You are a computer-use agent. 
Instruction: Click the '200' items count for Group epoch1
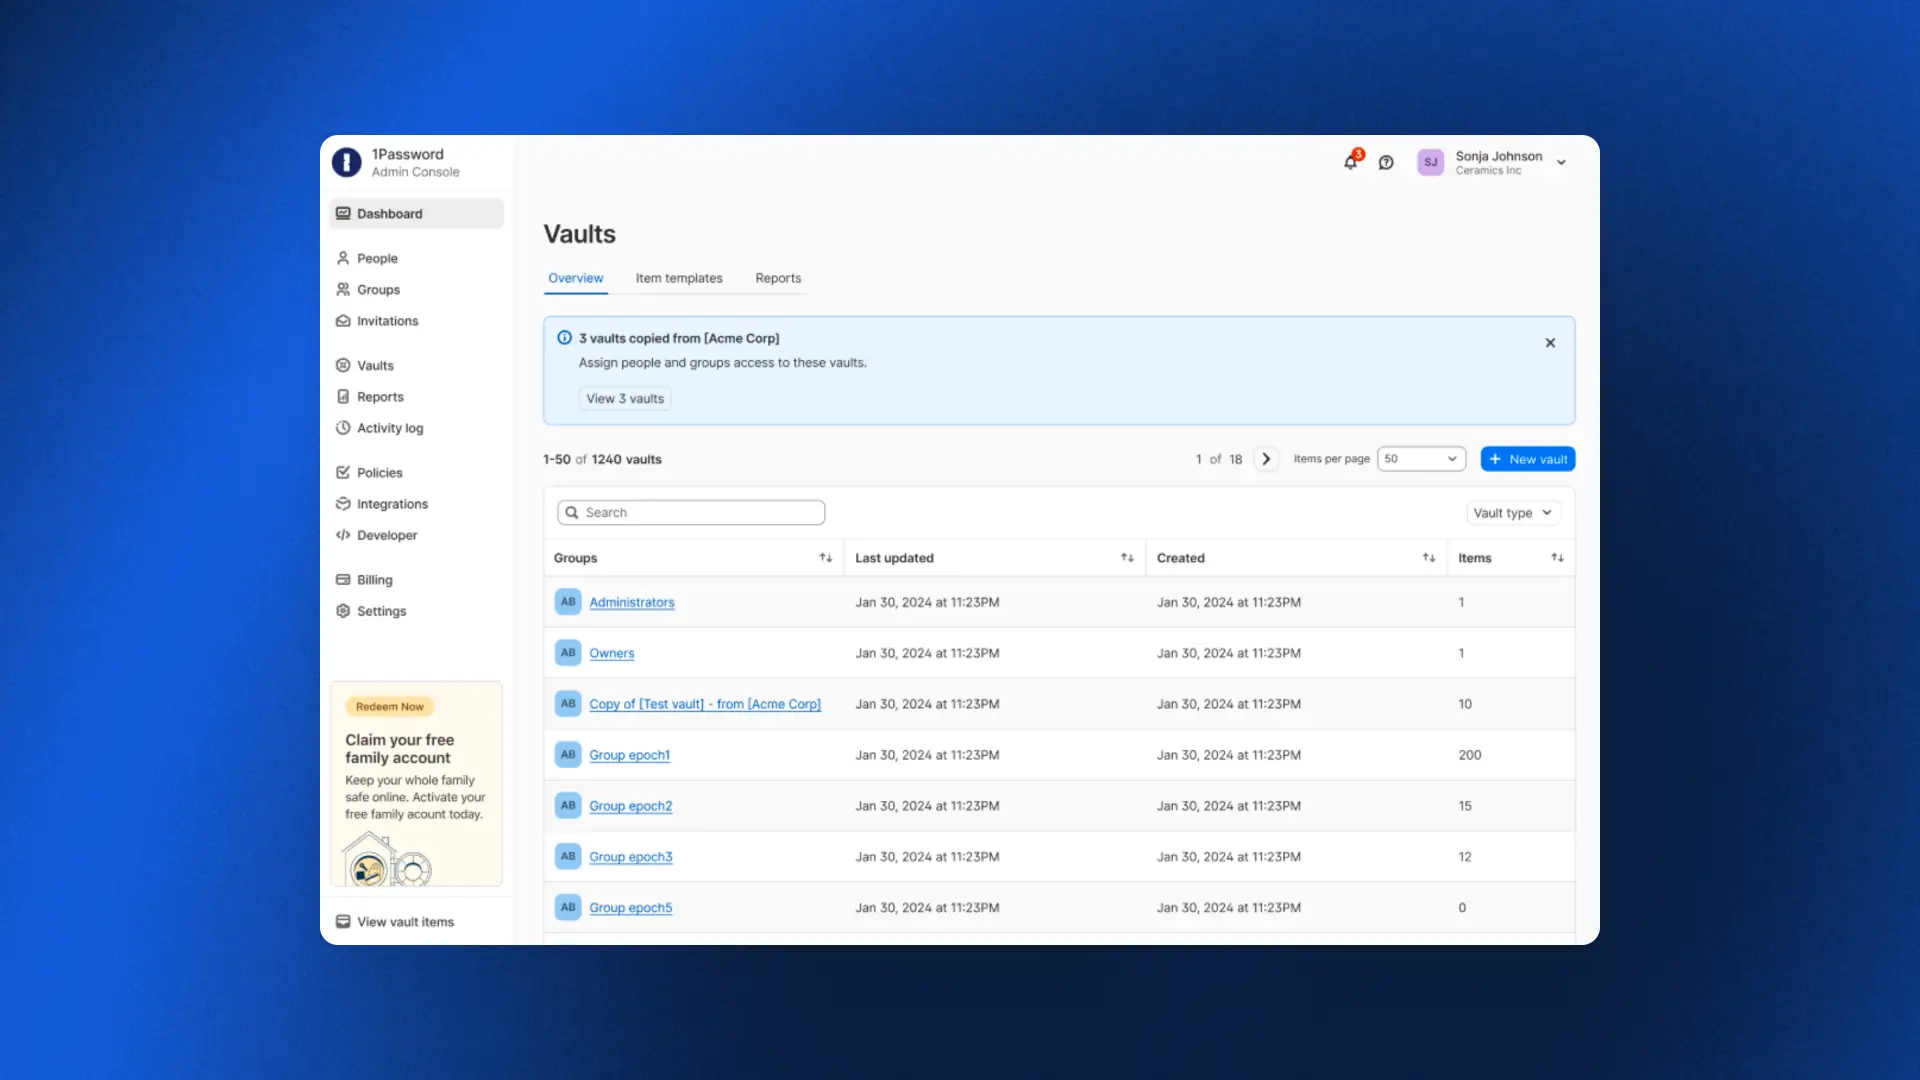[1470, 755]
